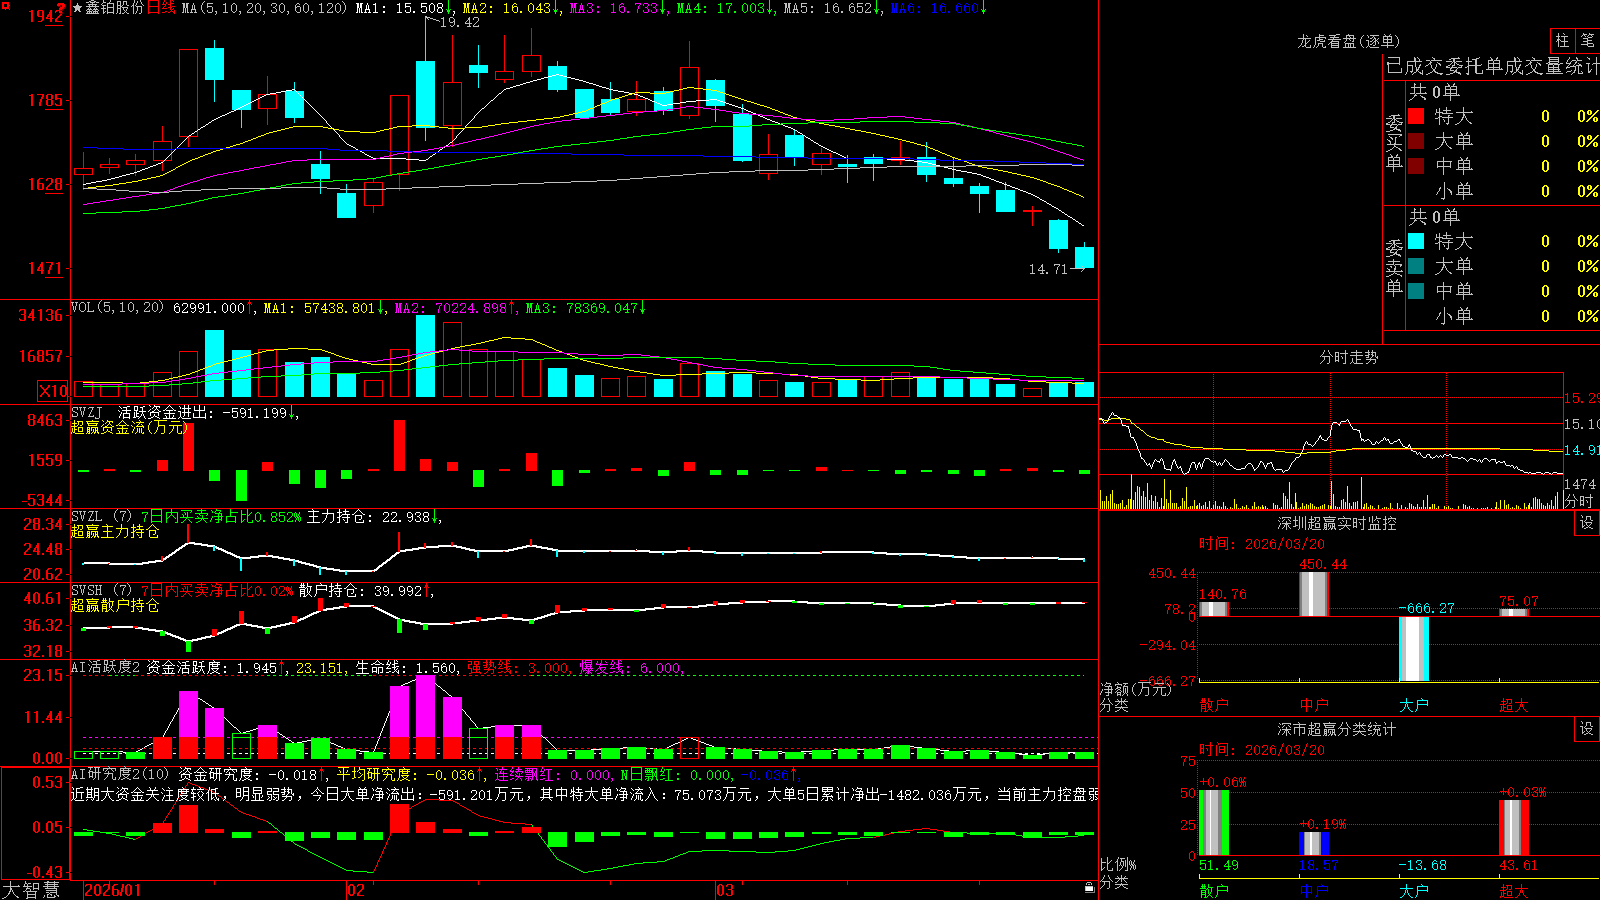Viewport: 1600px width, 900px height.
Task: Select the AI活跃度2 indicator title
Action: (105, 667)
